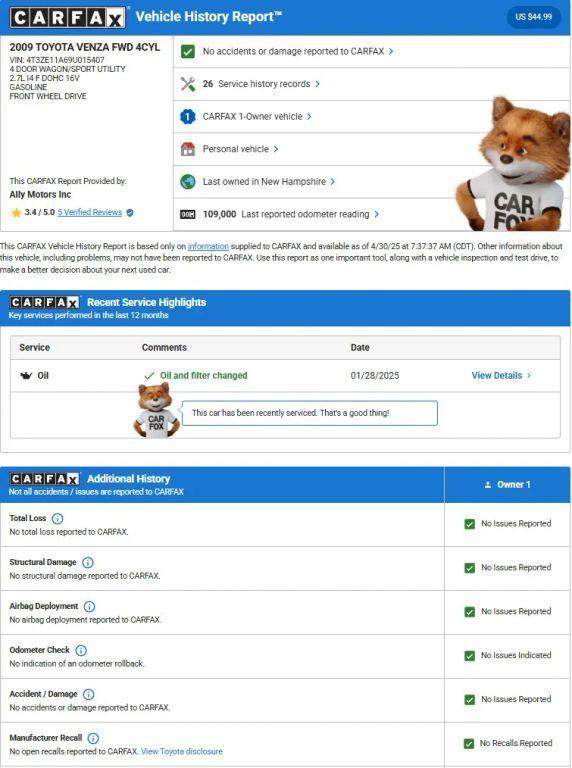
Task: Open View Details for oil change
Action: 501,376
